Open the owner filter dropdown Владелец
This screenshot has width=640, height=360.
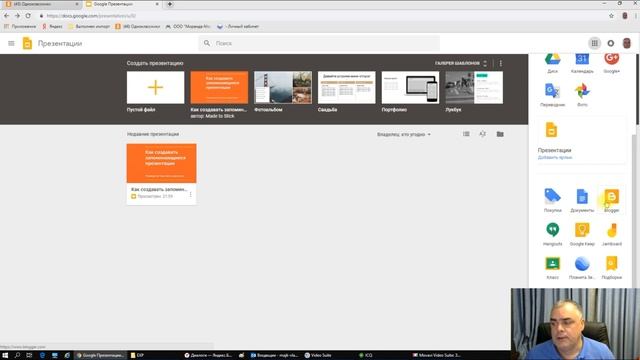(x=404, y=134)
